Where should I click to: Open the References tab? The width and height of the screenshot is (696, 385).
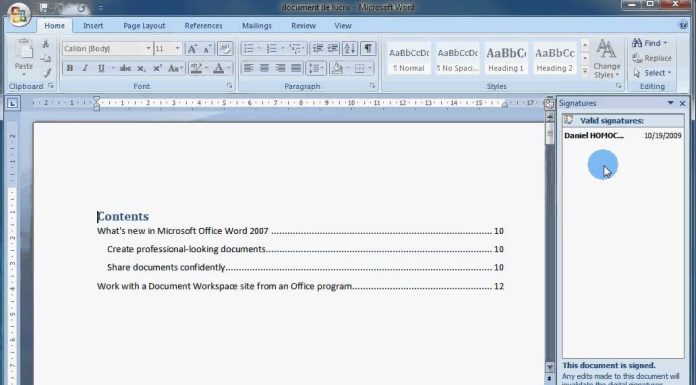coord(203,26)
